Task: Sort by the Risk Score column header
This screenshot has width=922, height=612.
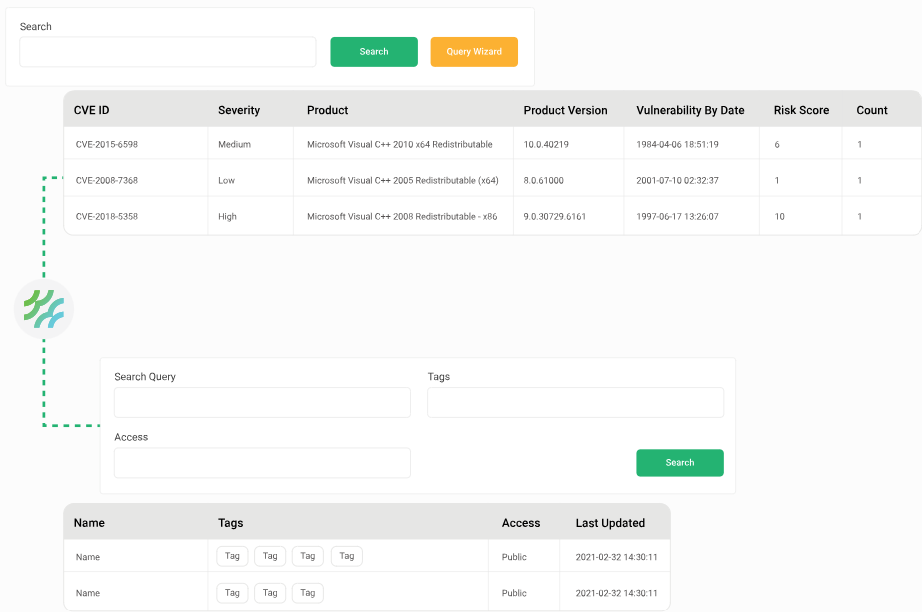Action: (801, 110)
